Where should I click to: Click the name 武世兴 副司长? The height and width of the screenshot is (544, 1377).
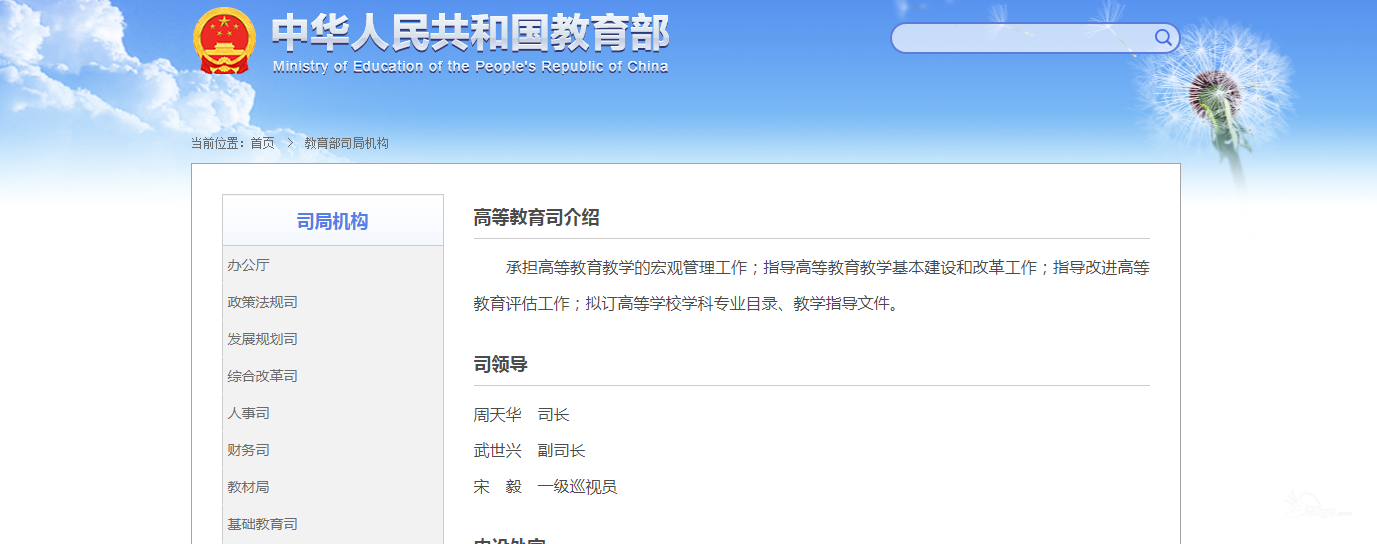point(529,451)
